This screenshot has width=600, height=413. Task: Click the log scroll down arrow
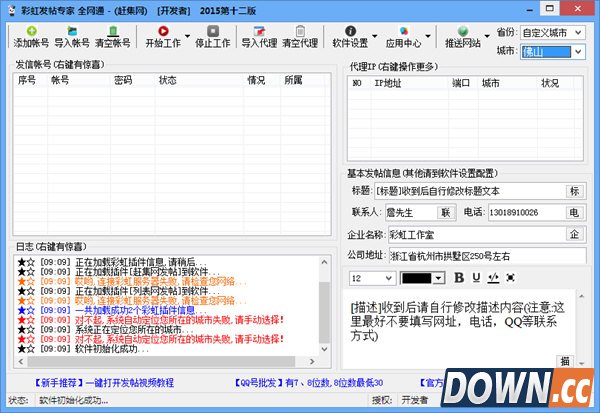click(324, 349)
